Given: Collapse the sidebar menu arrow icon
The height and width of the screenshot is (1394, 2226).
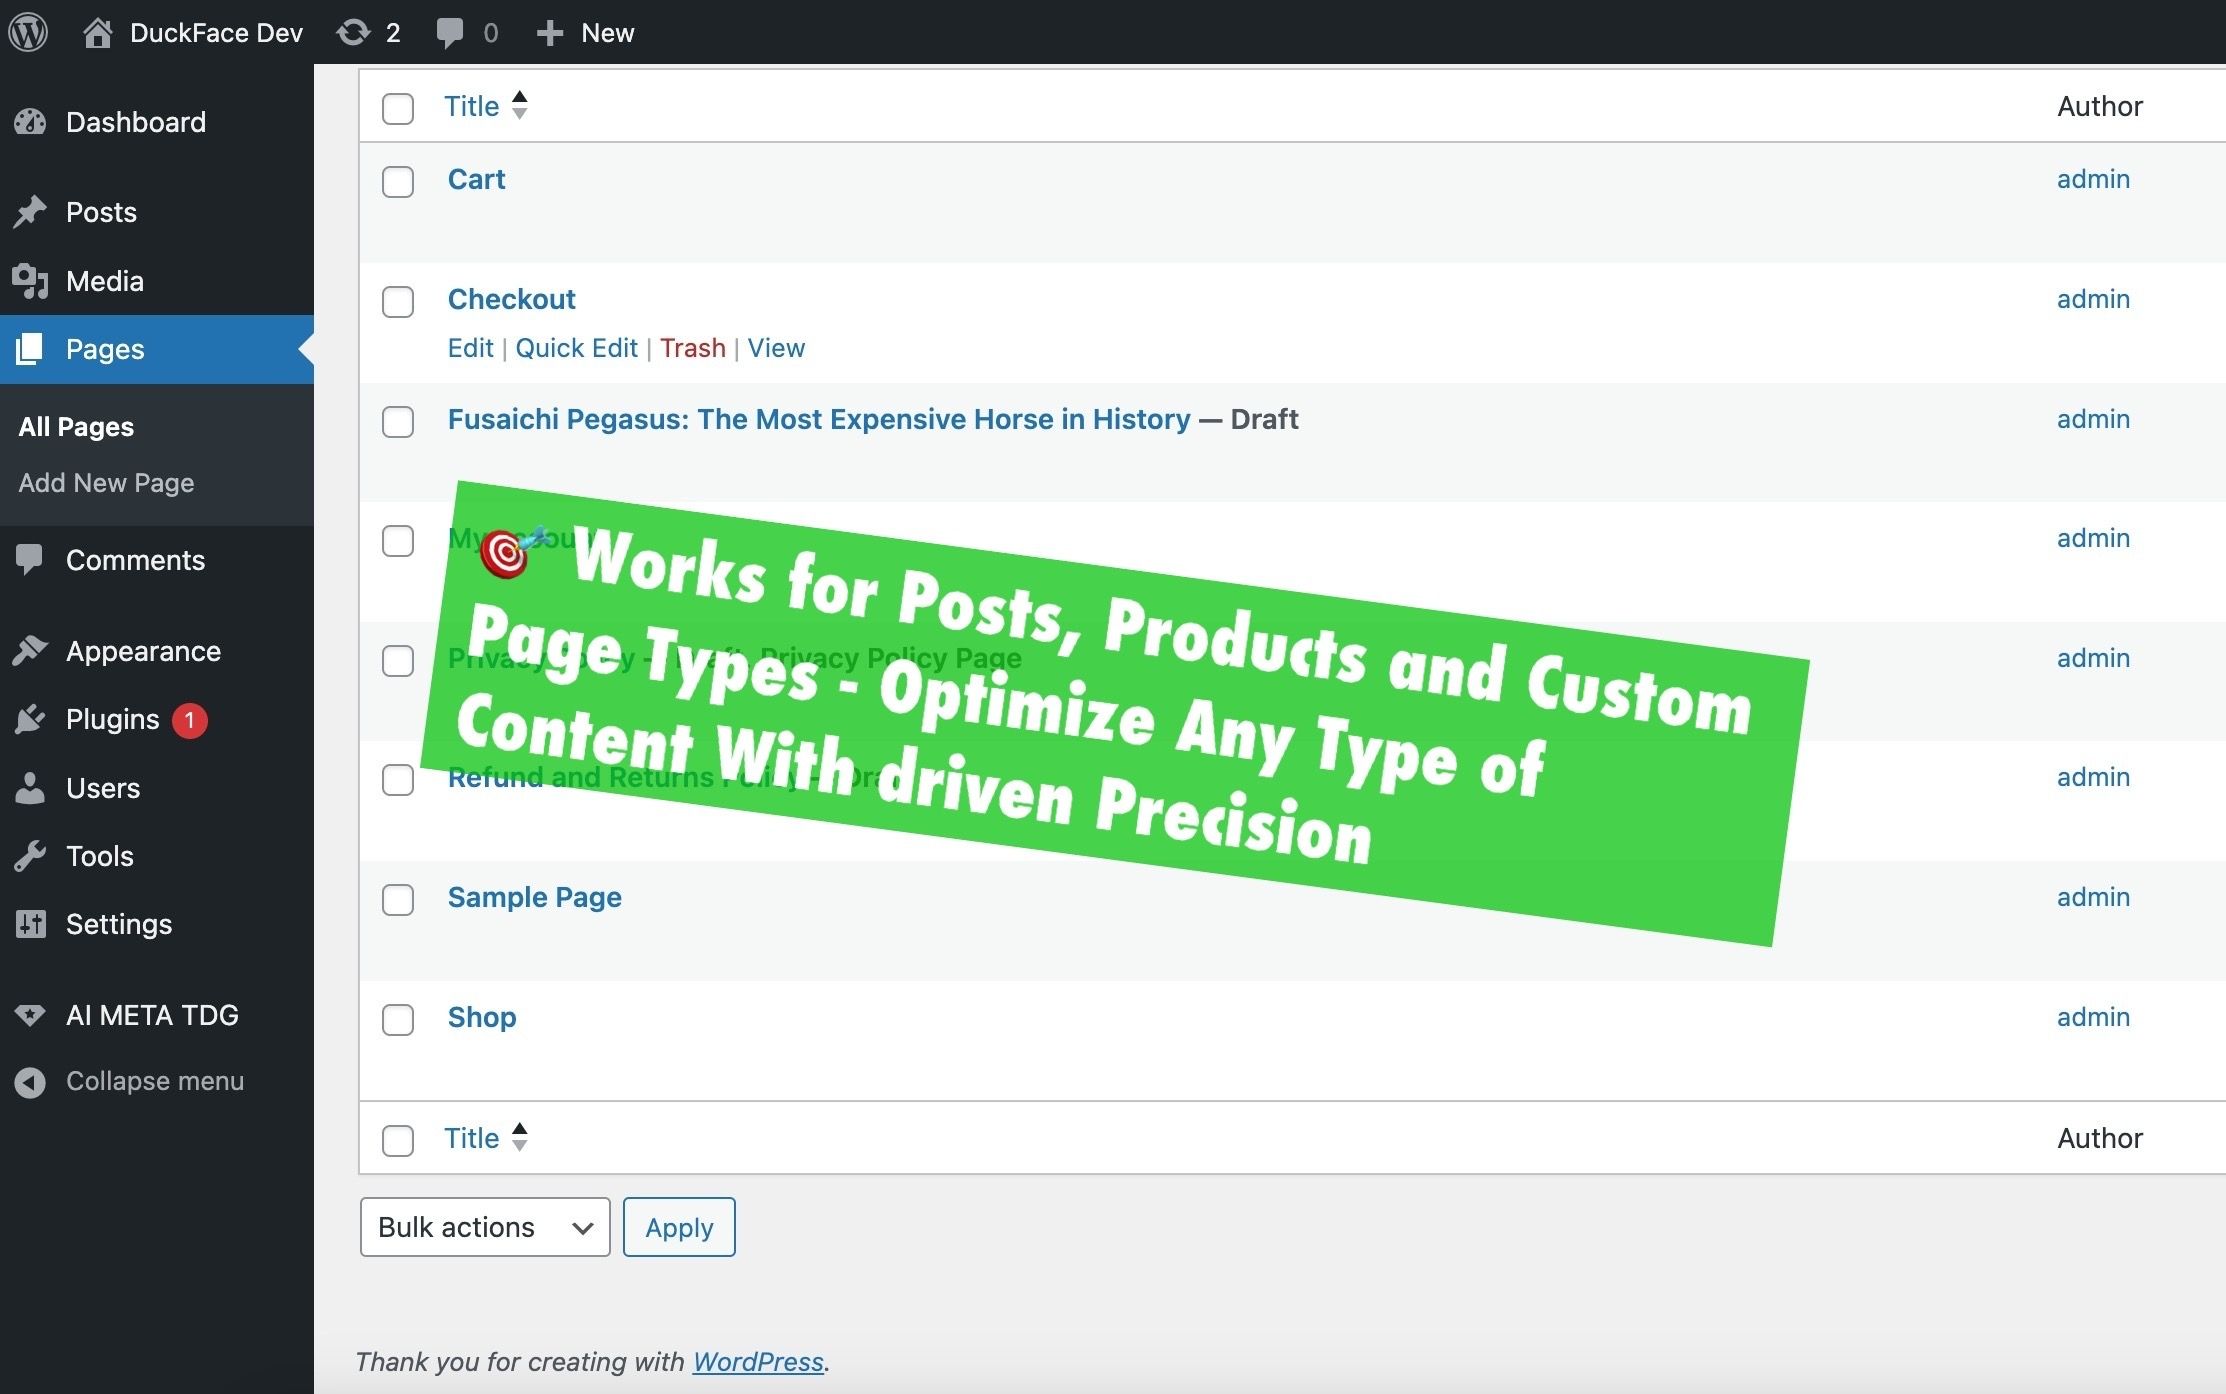Looking at the screenshot, I should point(30,1082).
